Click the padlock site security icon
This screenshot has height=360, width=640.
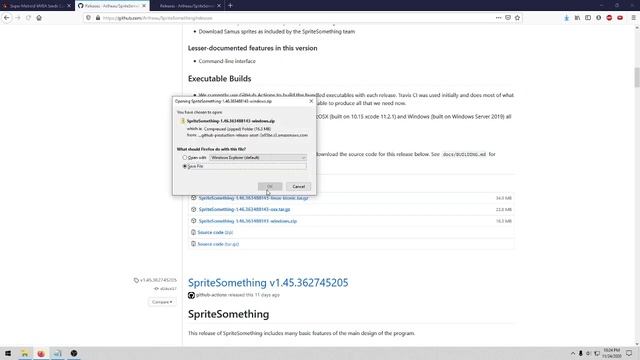click(98, 18)
